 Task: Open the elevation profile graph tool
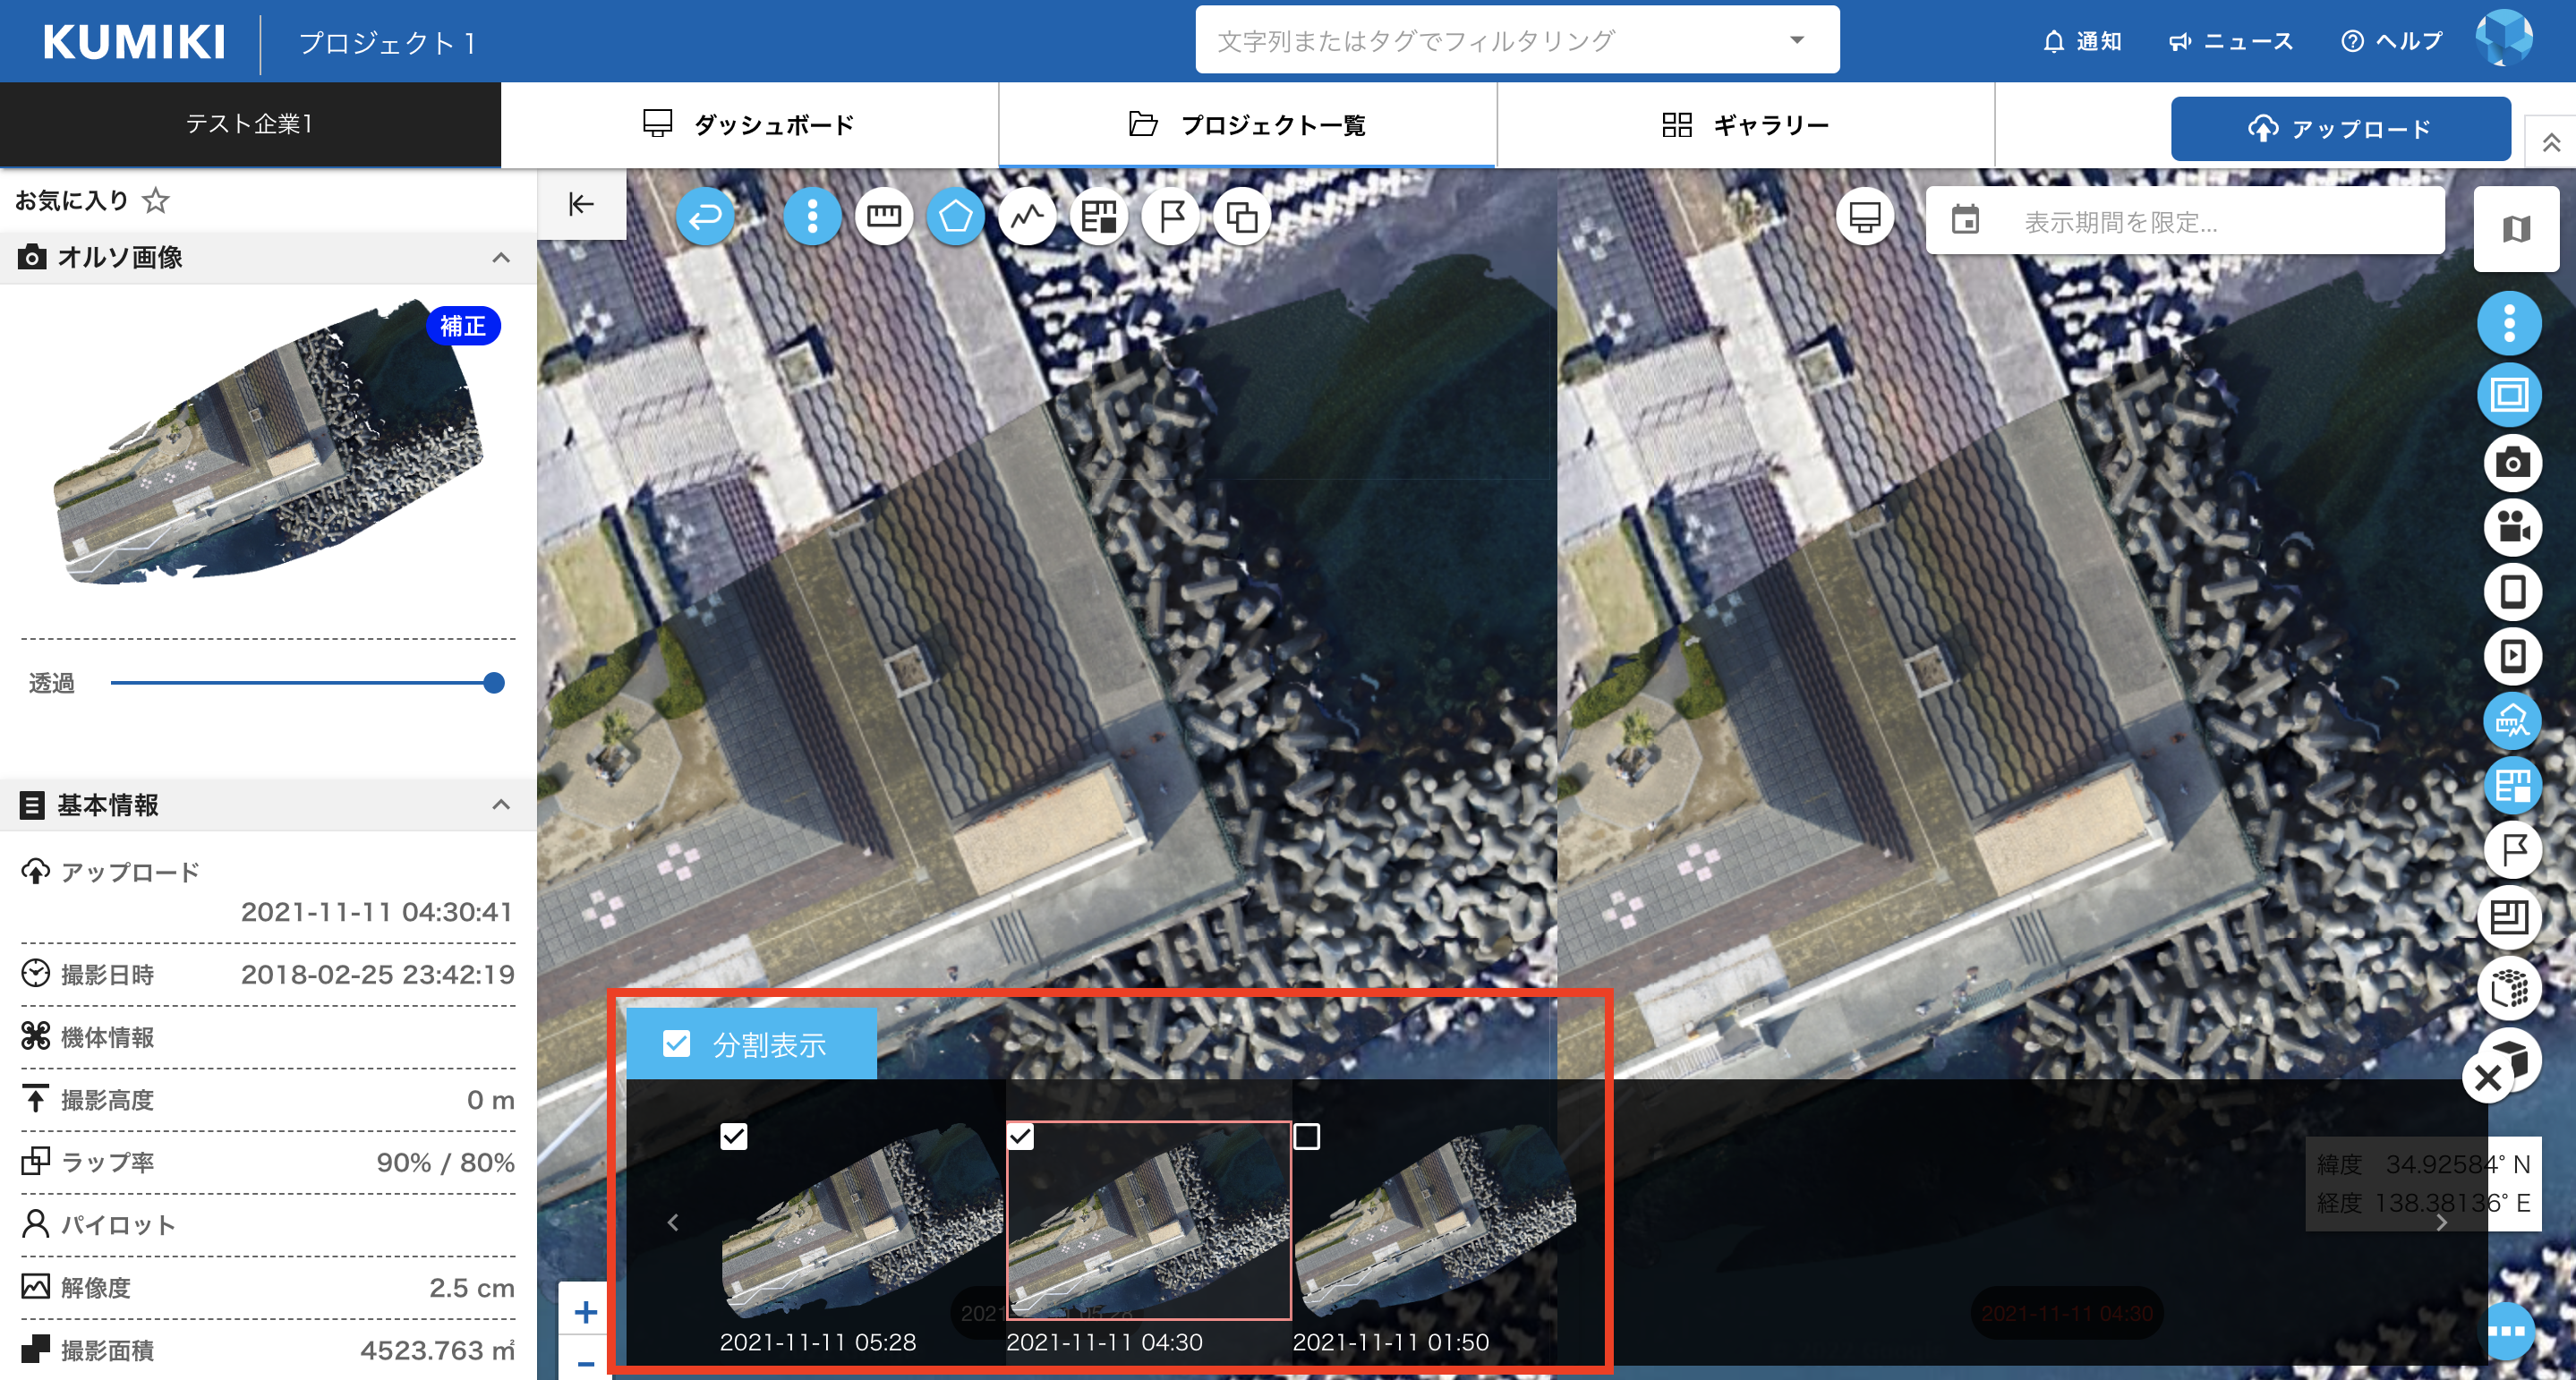[x=1027, y=216]
